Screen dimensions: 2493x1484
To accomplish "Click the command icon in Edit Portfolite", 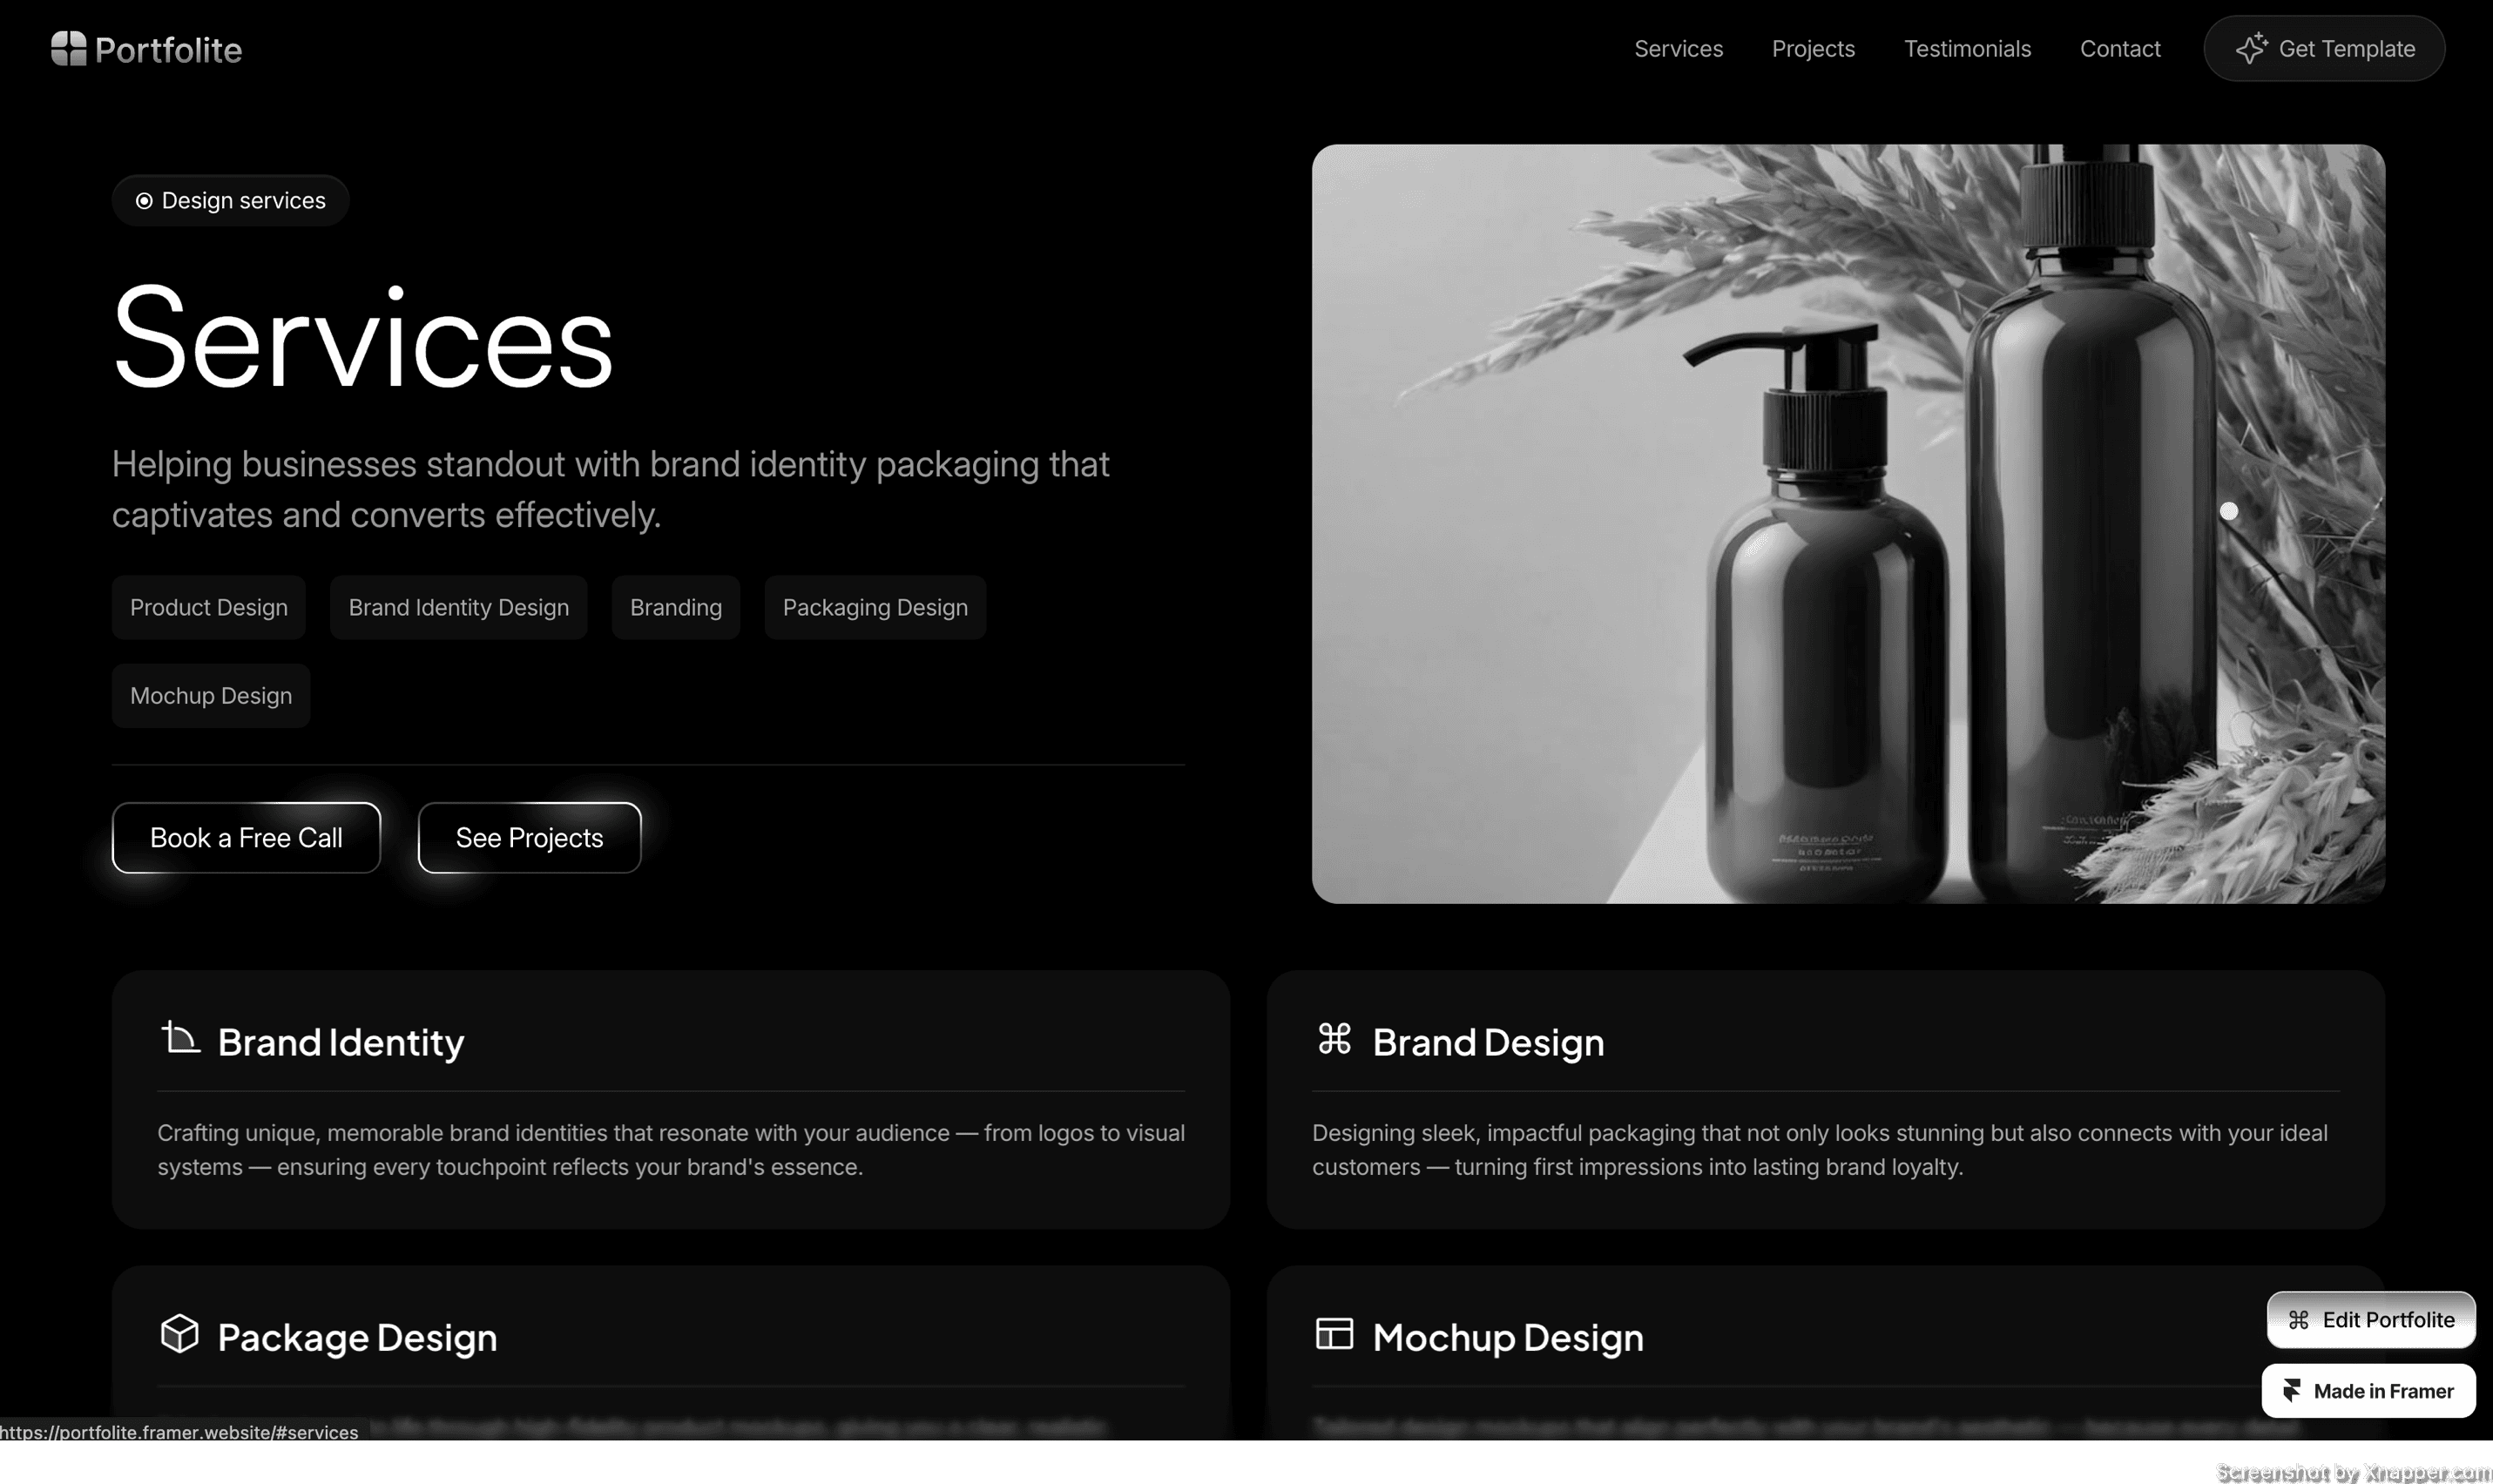I will click(2298, 1320).
